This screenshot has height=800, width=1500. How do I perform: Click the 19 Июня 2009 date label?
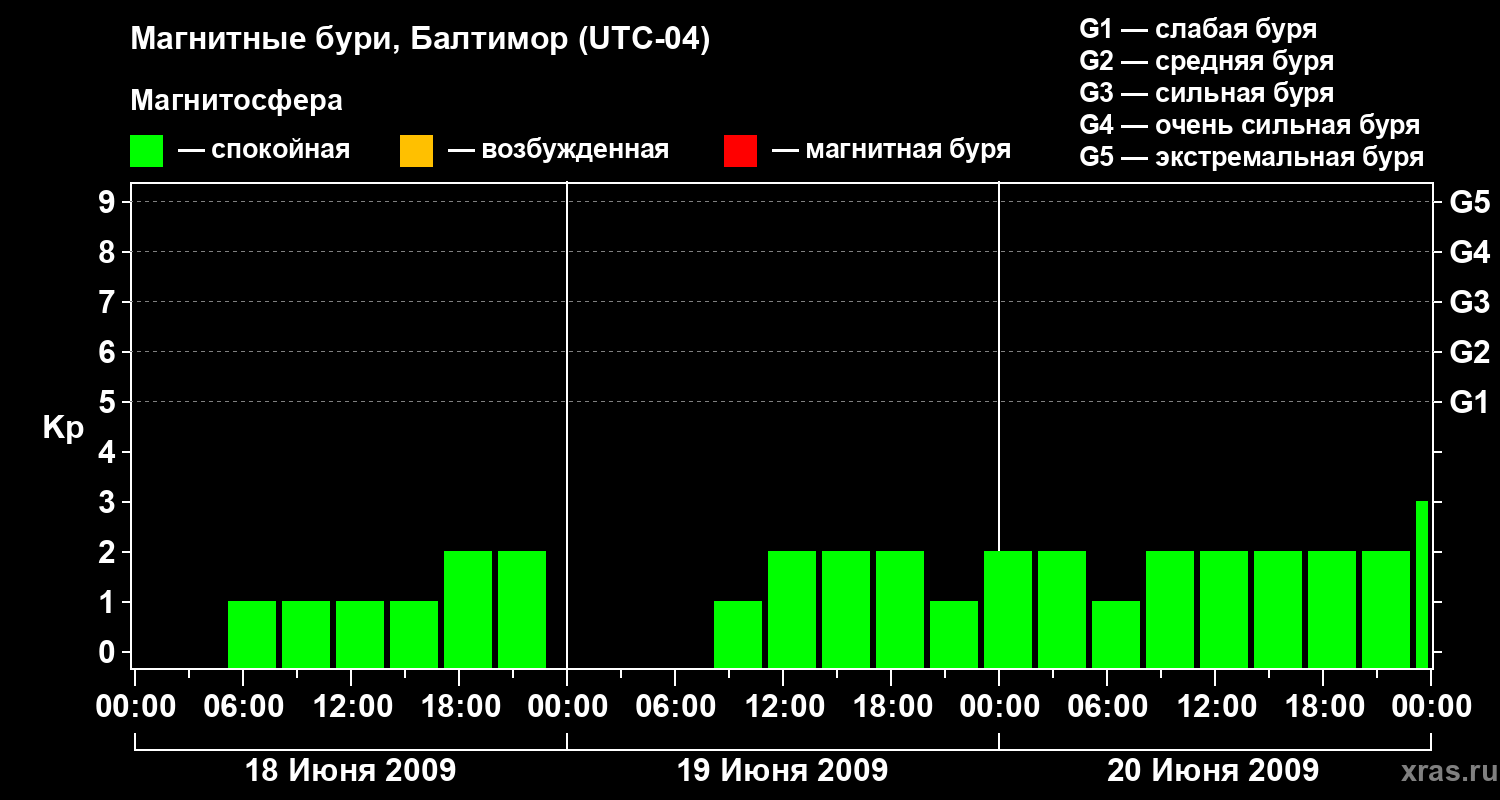(782, 771)
